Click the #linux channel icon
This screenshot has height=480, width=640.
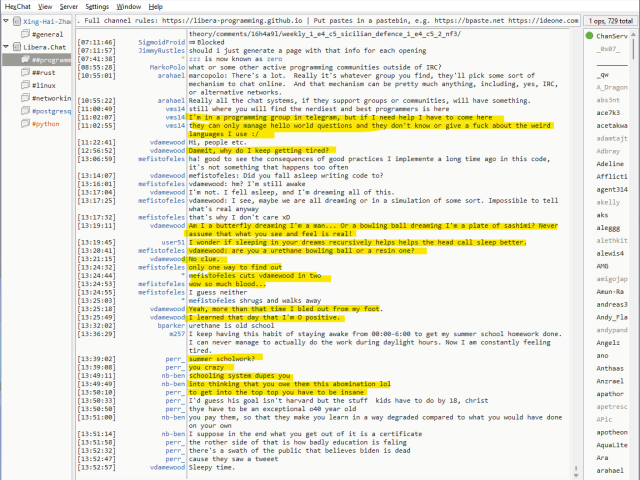coord(25,86)
